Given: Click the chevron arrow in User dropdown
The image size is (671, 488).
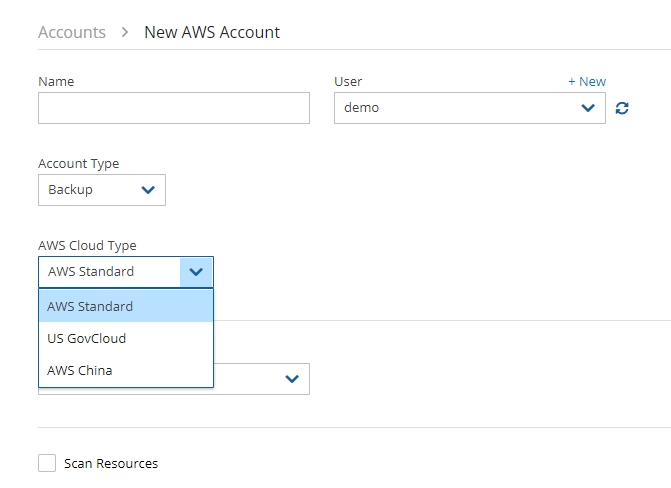Looking at the screenshot, I should pos(588,108).
